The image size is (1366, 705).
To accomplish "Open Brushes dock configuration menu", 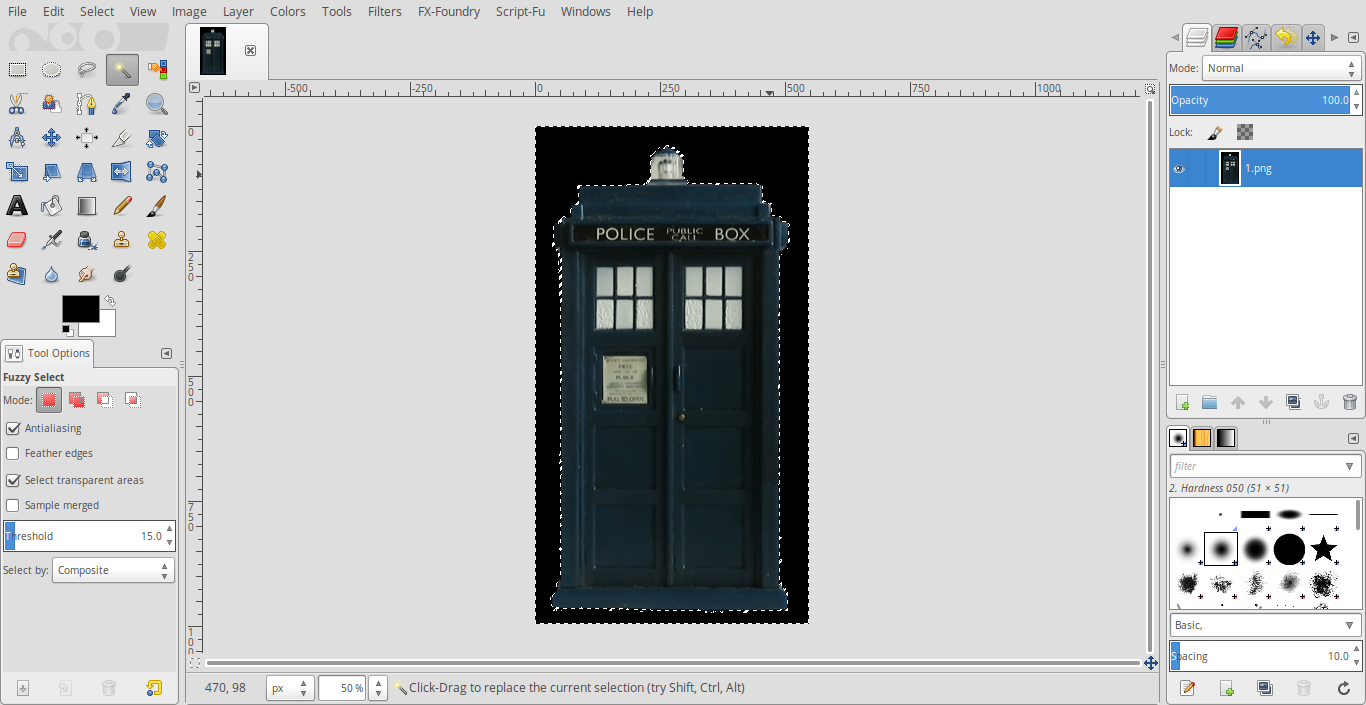I will coord(1353,438).
